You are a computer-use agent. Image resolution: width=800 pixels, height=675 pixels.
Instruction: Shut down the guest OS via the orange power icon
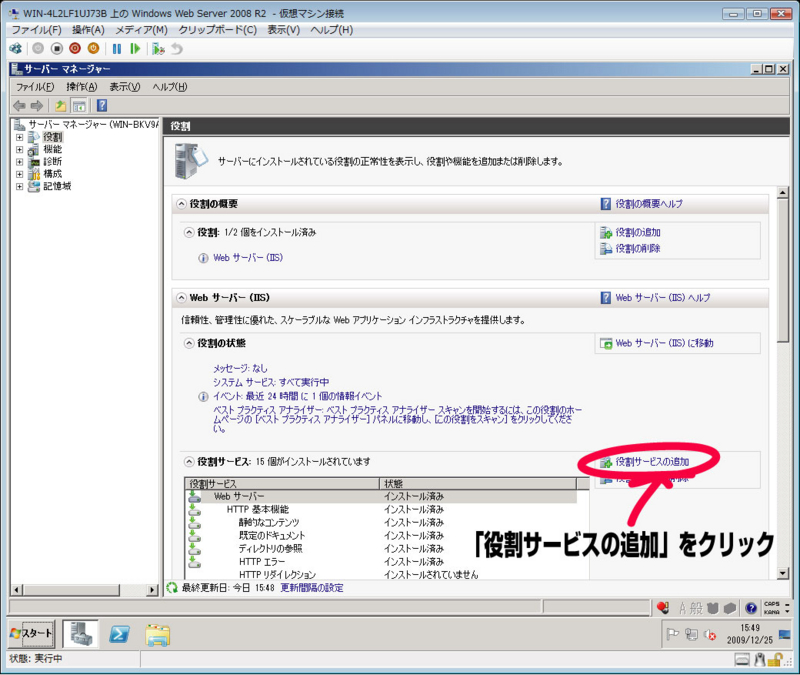pyautogui.click(x=92, y=50)
